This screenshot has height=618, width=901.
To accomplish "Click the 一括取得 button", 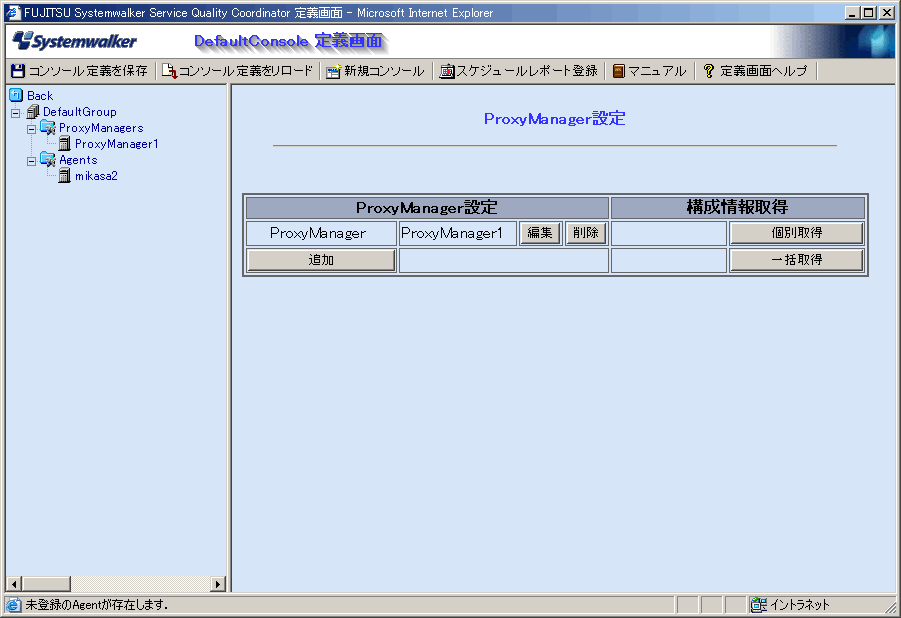I will (x=796, y=260).
